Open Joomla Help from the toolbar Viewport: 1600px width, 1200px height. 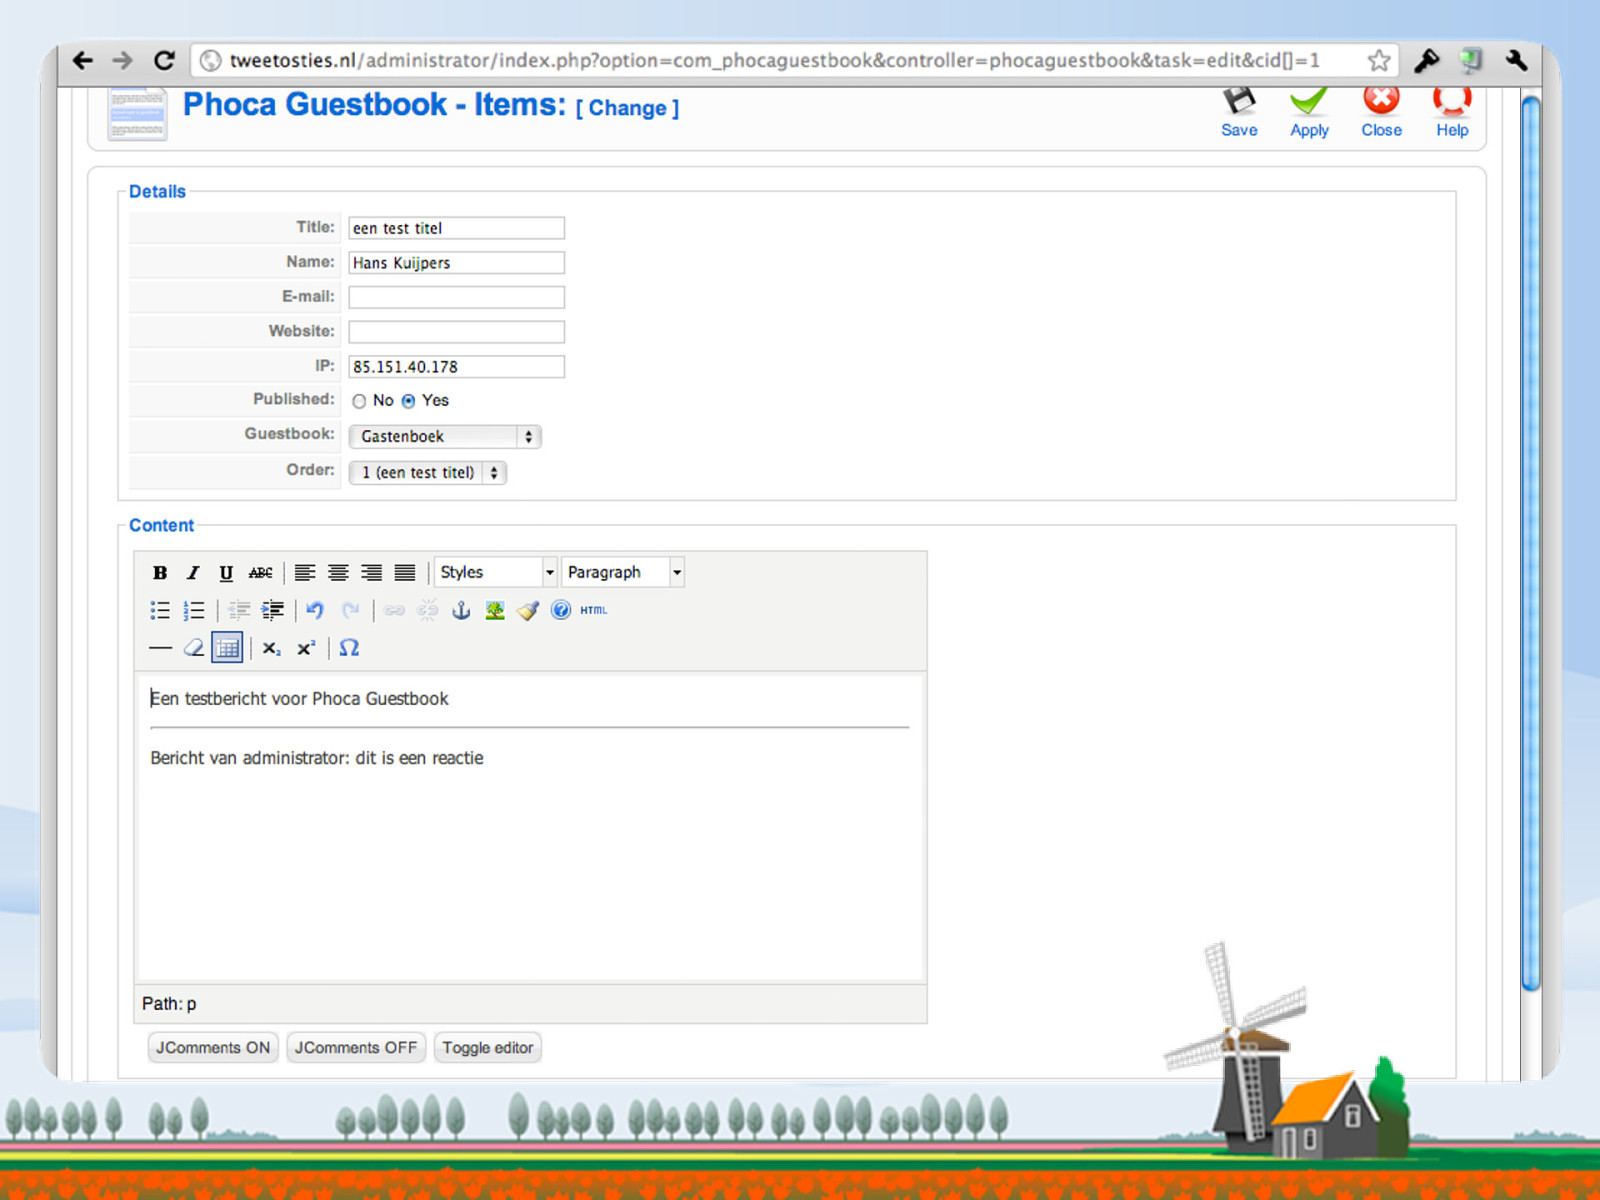(x=1452, y=112)
